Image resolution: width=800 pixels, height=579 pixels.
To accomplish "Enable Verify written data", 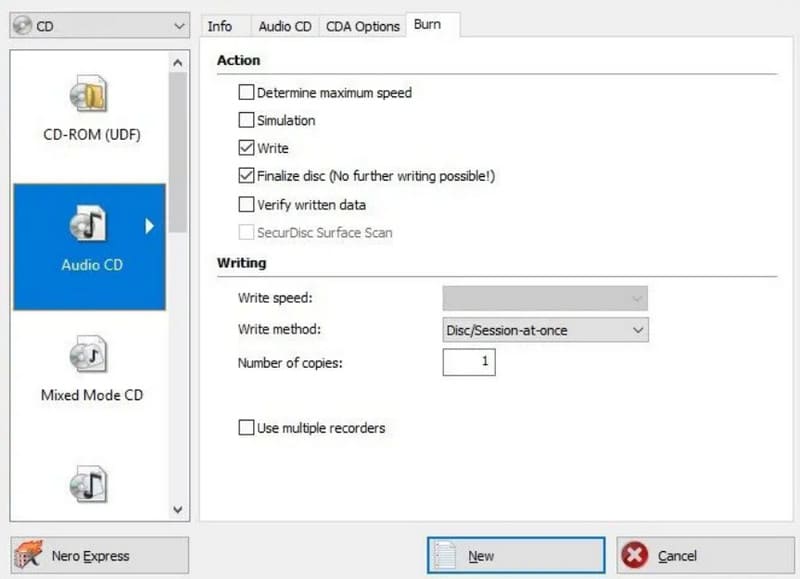I will click(x=246, y=205).
